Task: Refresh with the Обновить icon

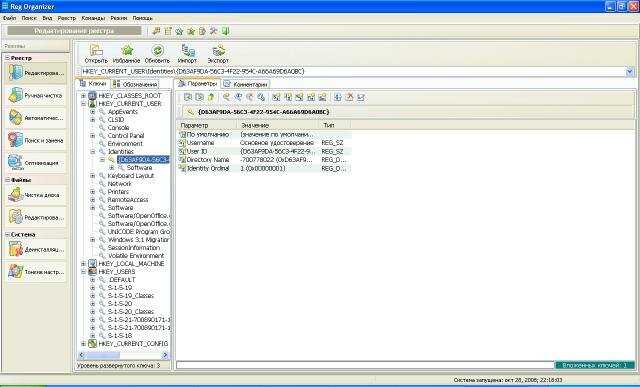Action: click(x=158, y=54)
